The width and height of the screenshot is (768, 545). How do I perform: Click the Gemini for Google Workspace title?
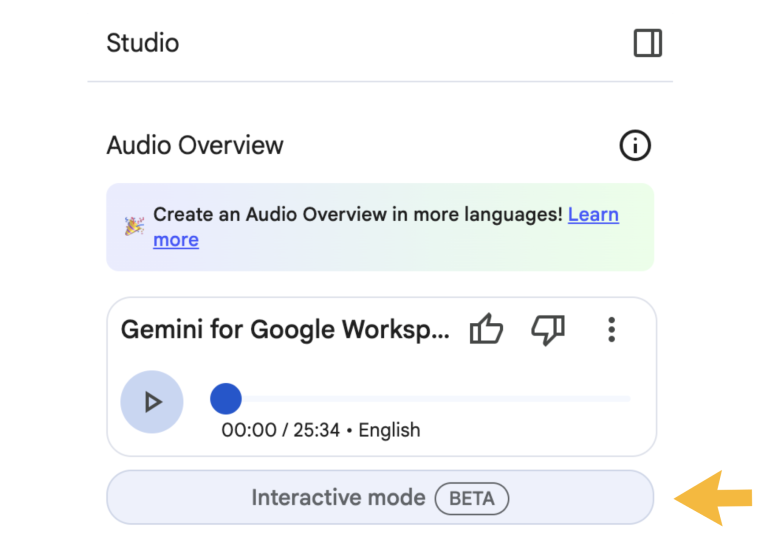tap(286, 329)
